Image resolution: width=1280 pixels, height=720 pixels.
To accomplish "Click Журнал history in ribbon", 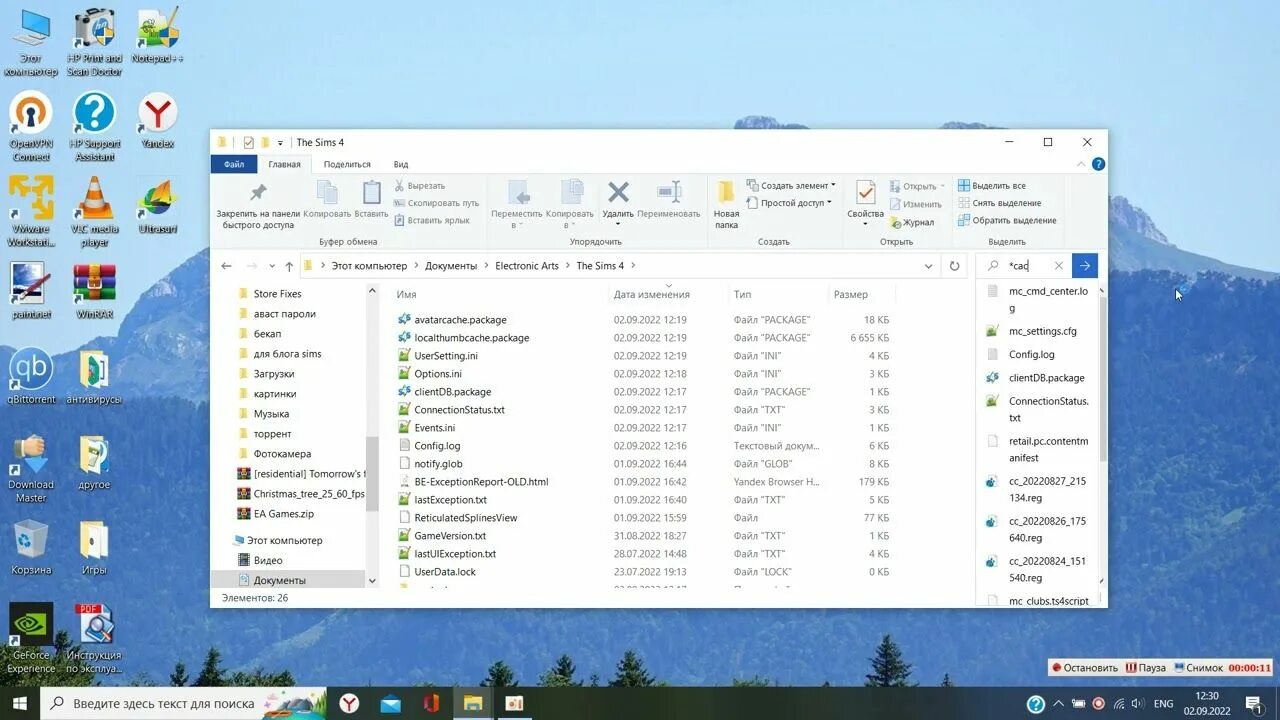I will click(912, 222).
